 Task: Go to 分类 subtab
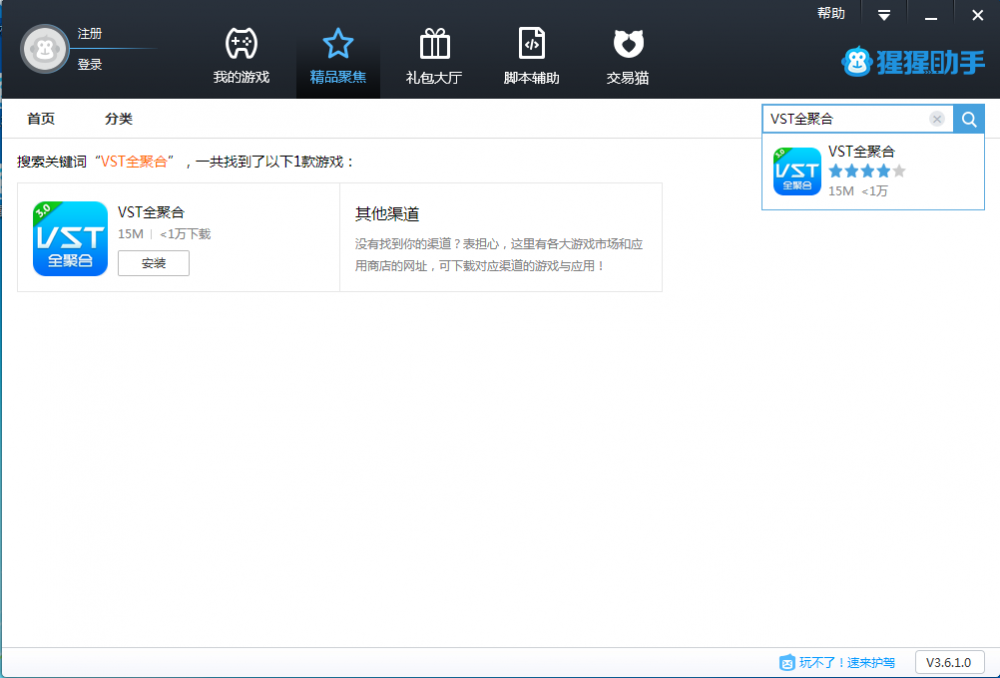(x=119, y=119)
